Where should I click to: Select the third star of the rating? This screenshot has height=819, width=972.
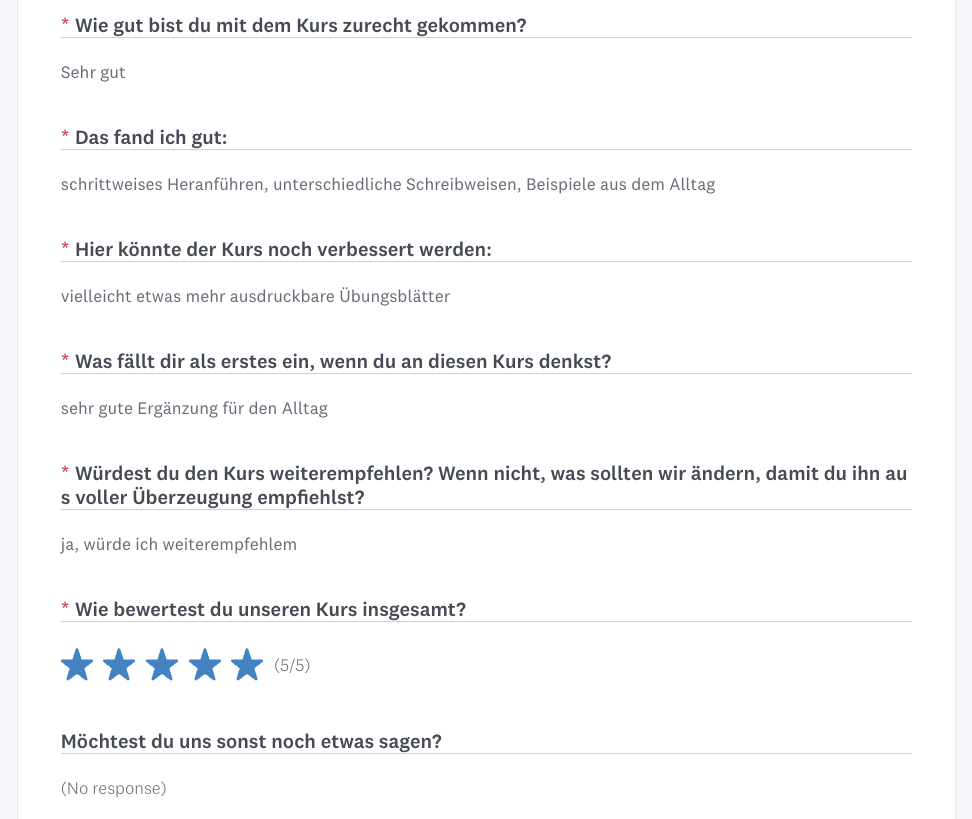point(162,665)
